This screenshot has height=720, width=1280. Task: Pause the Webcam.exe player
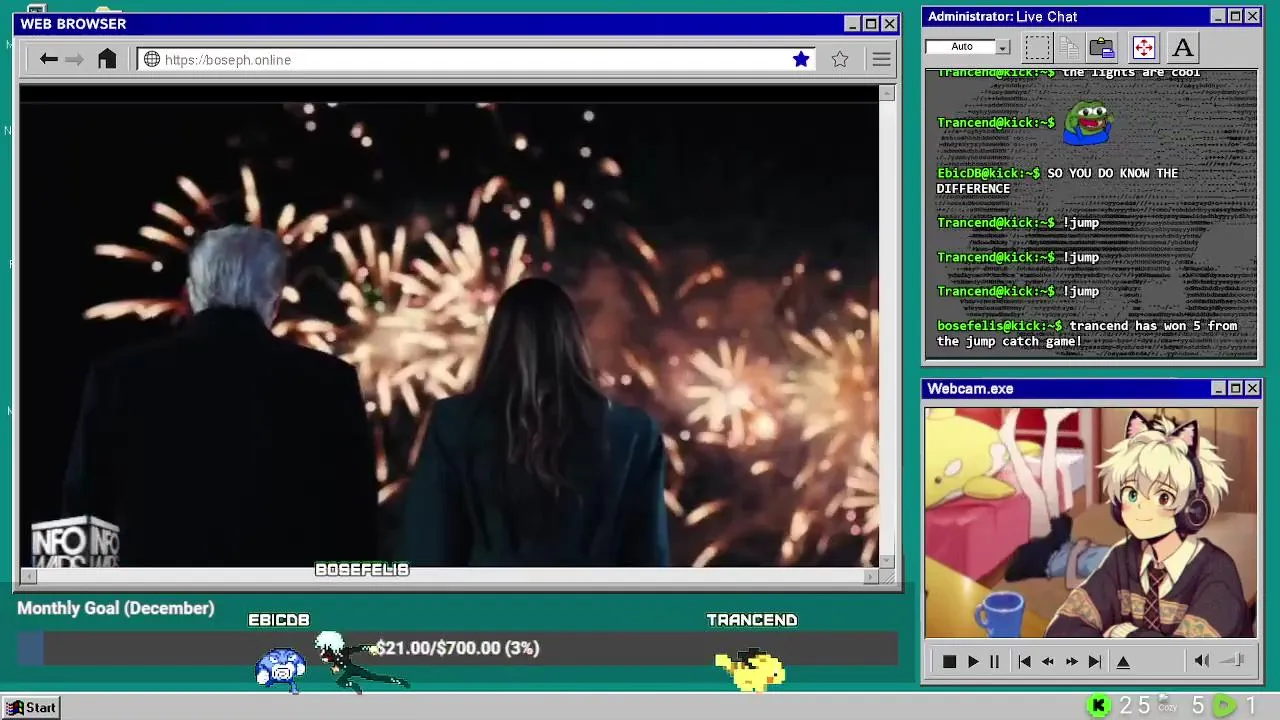994,661
